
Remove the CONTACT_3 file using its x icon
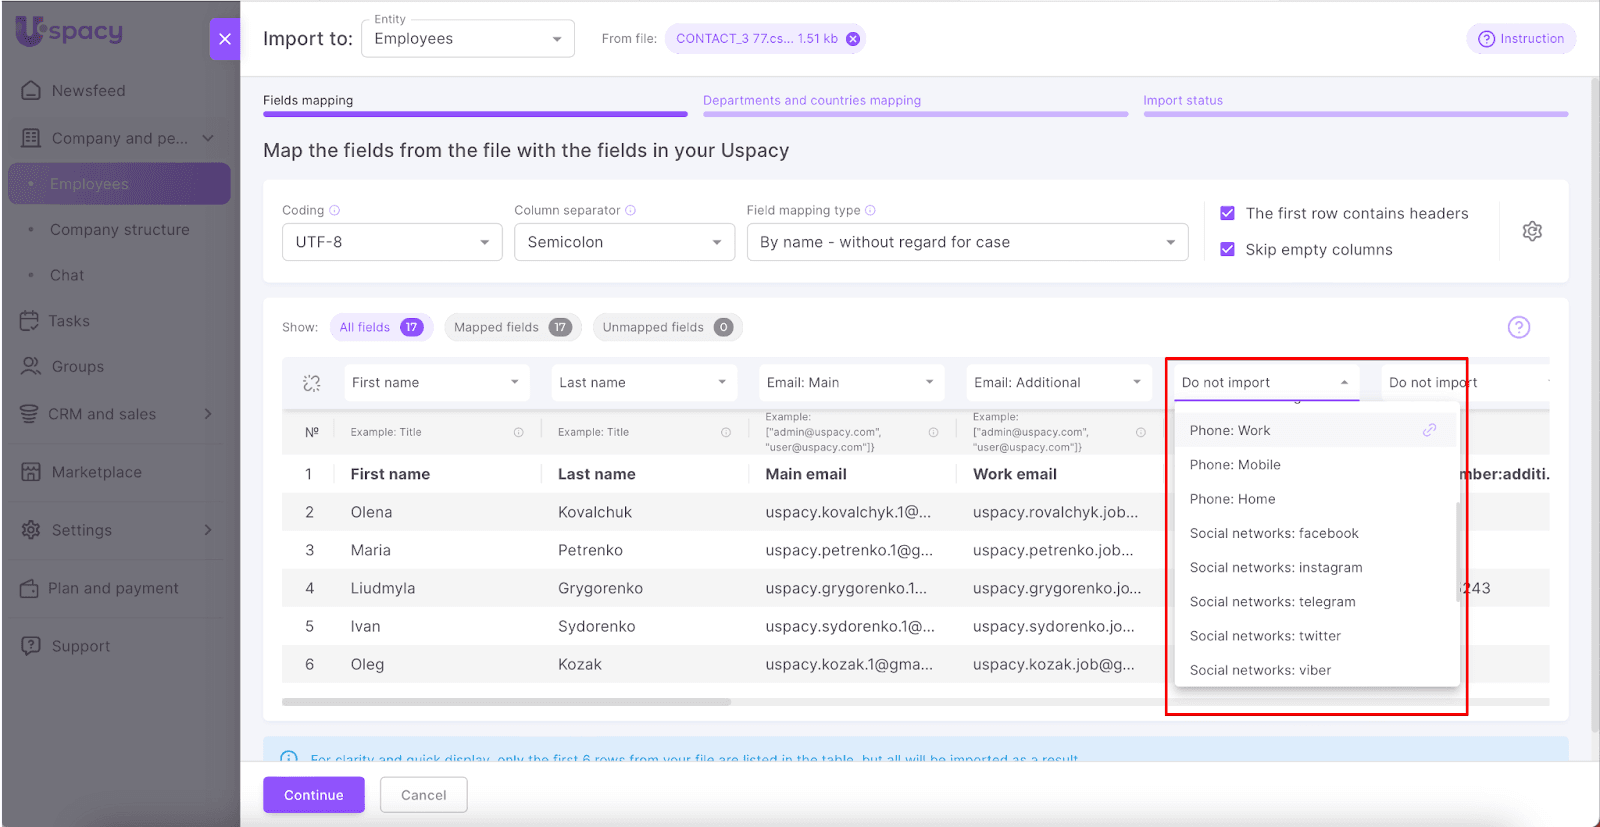(x=853, y=39)
